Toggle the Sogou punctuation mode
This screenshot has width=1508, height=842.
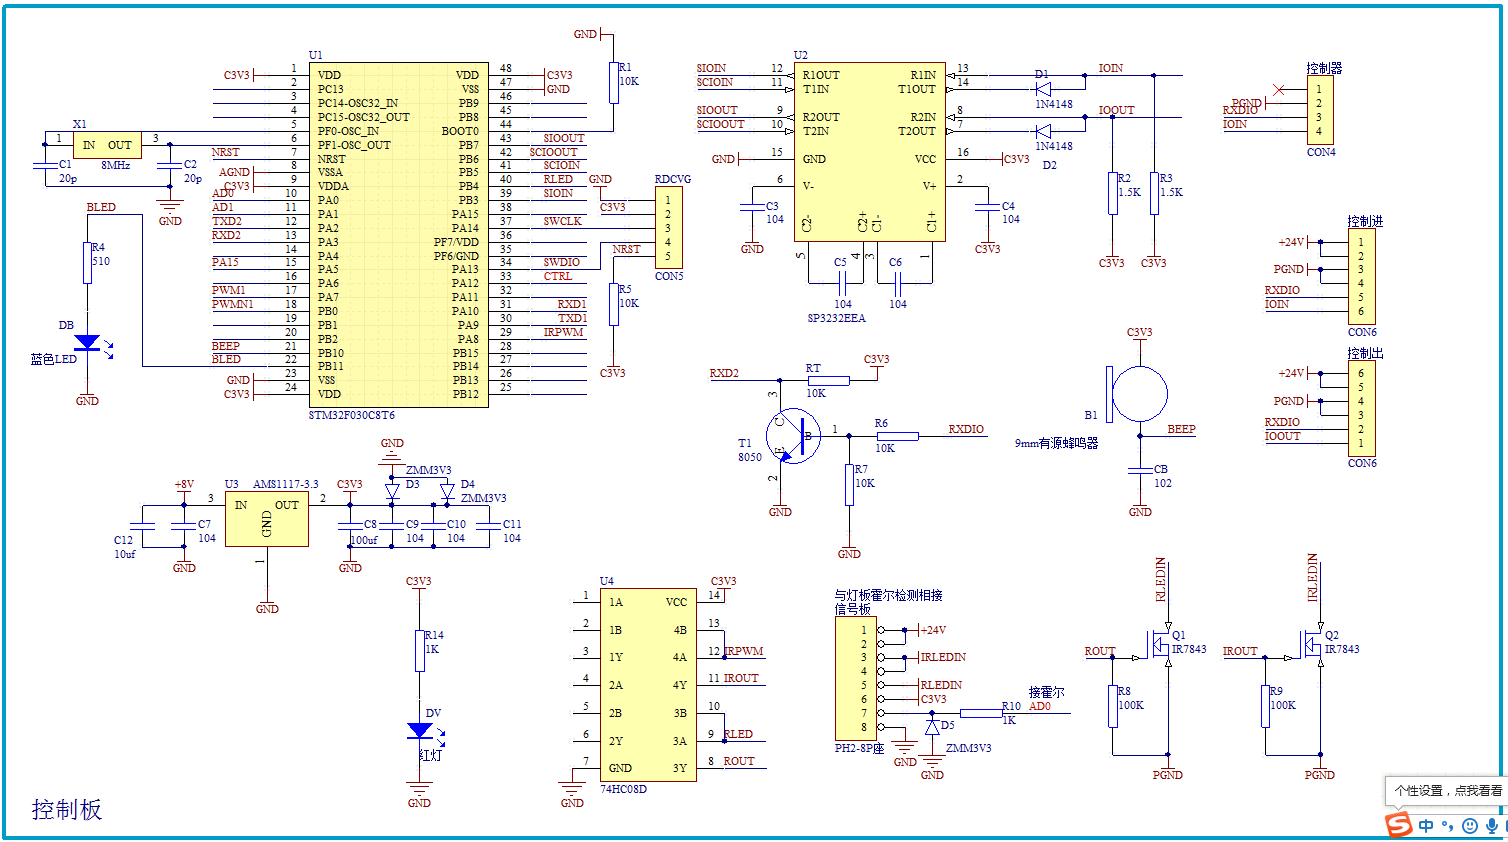(x=1447, y=826)
